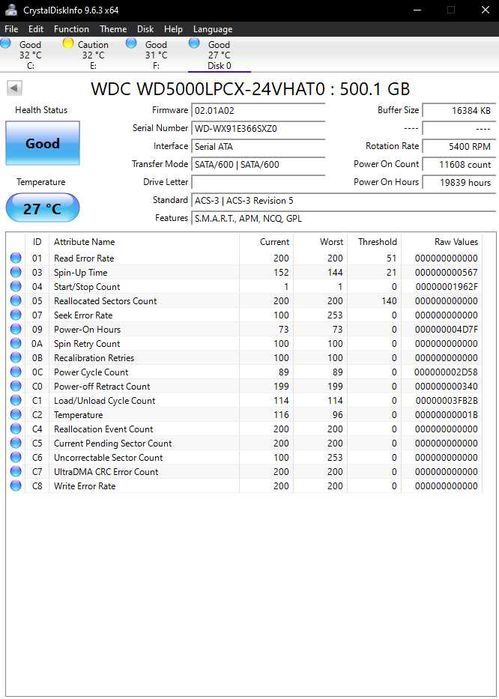Switch to the Caution E: disk tab
This screenshot has height=699, width=499.
pos(93,55)
